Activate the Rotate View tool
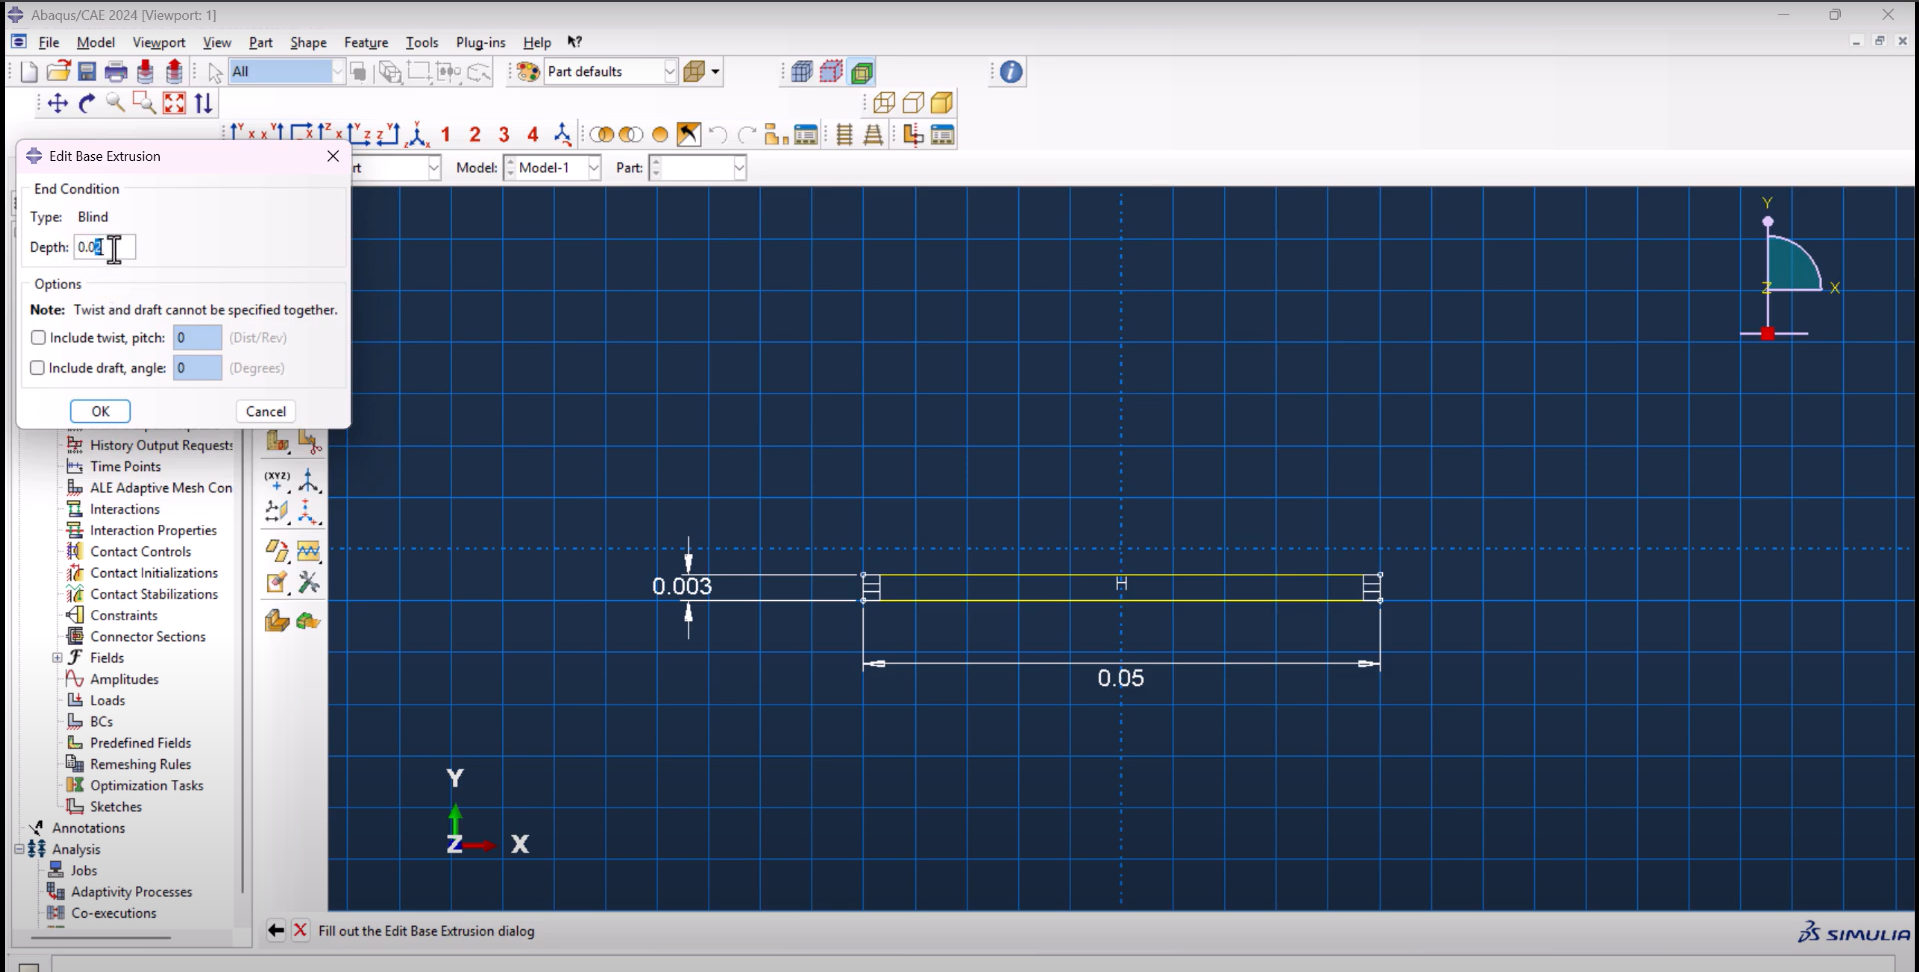The height and width of the screenshot is (972, 1919). [86, 103]
